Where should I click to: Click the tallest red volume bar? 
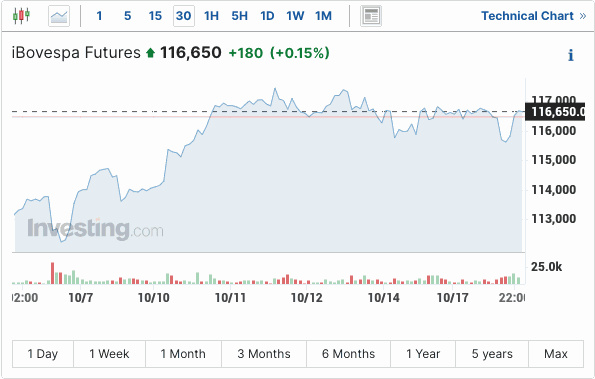[x=52, y=273]
